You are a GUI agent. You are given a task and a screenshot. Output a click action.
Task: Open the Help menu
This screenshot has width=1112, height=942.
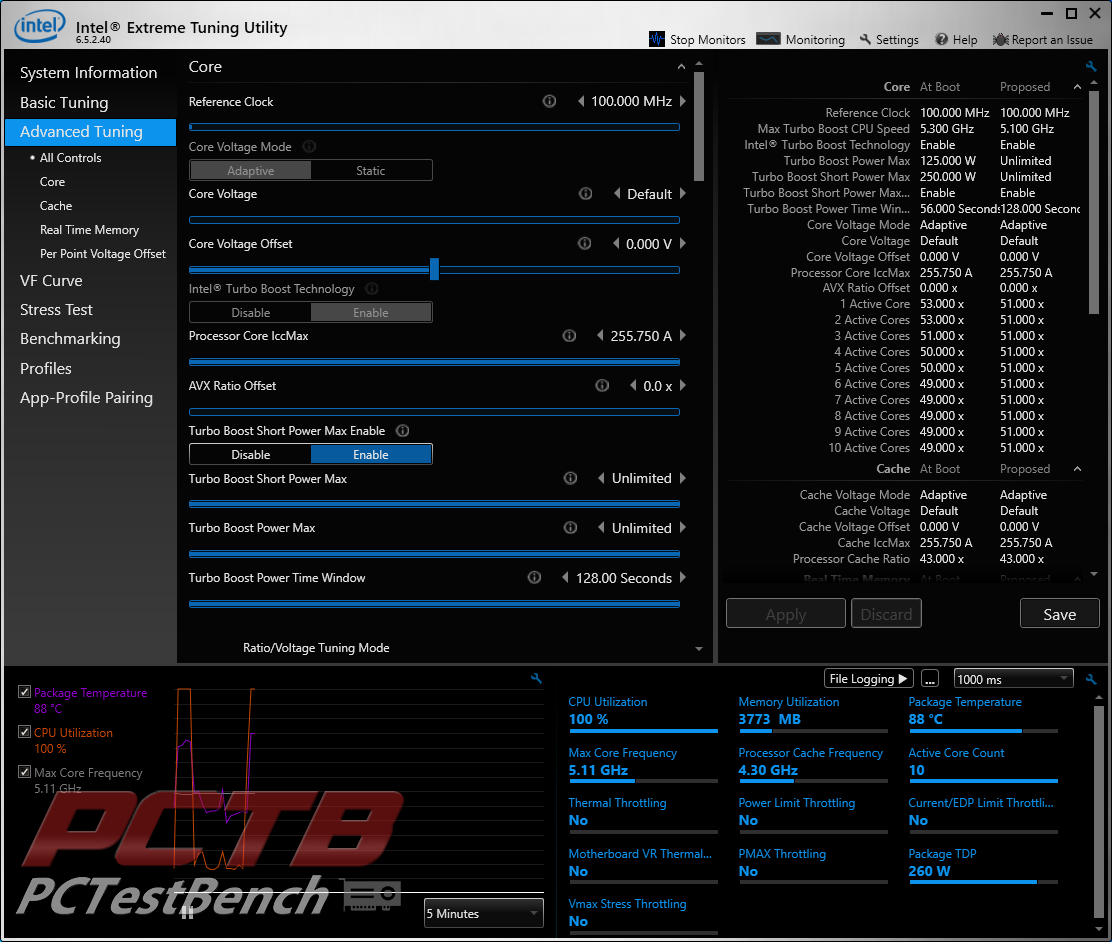point(956,39)
